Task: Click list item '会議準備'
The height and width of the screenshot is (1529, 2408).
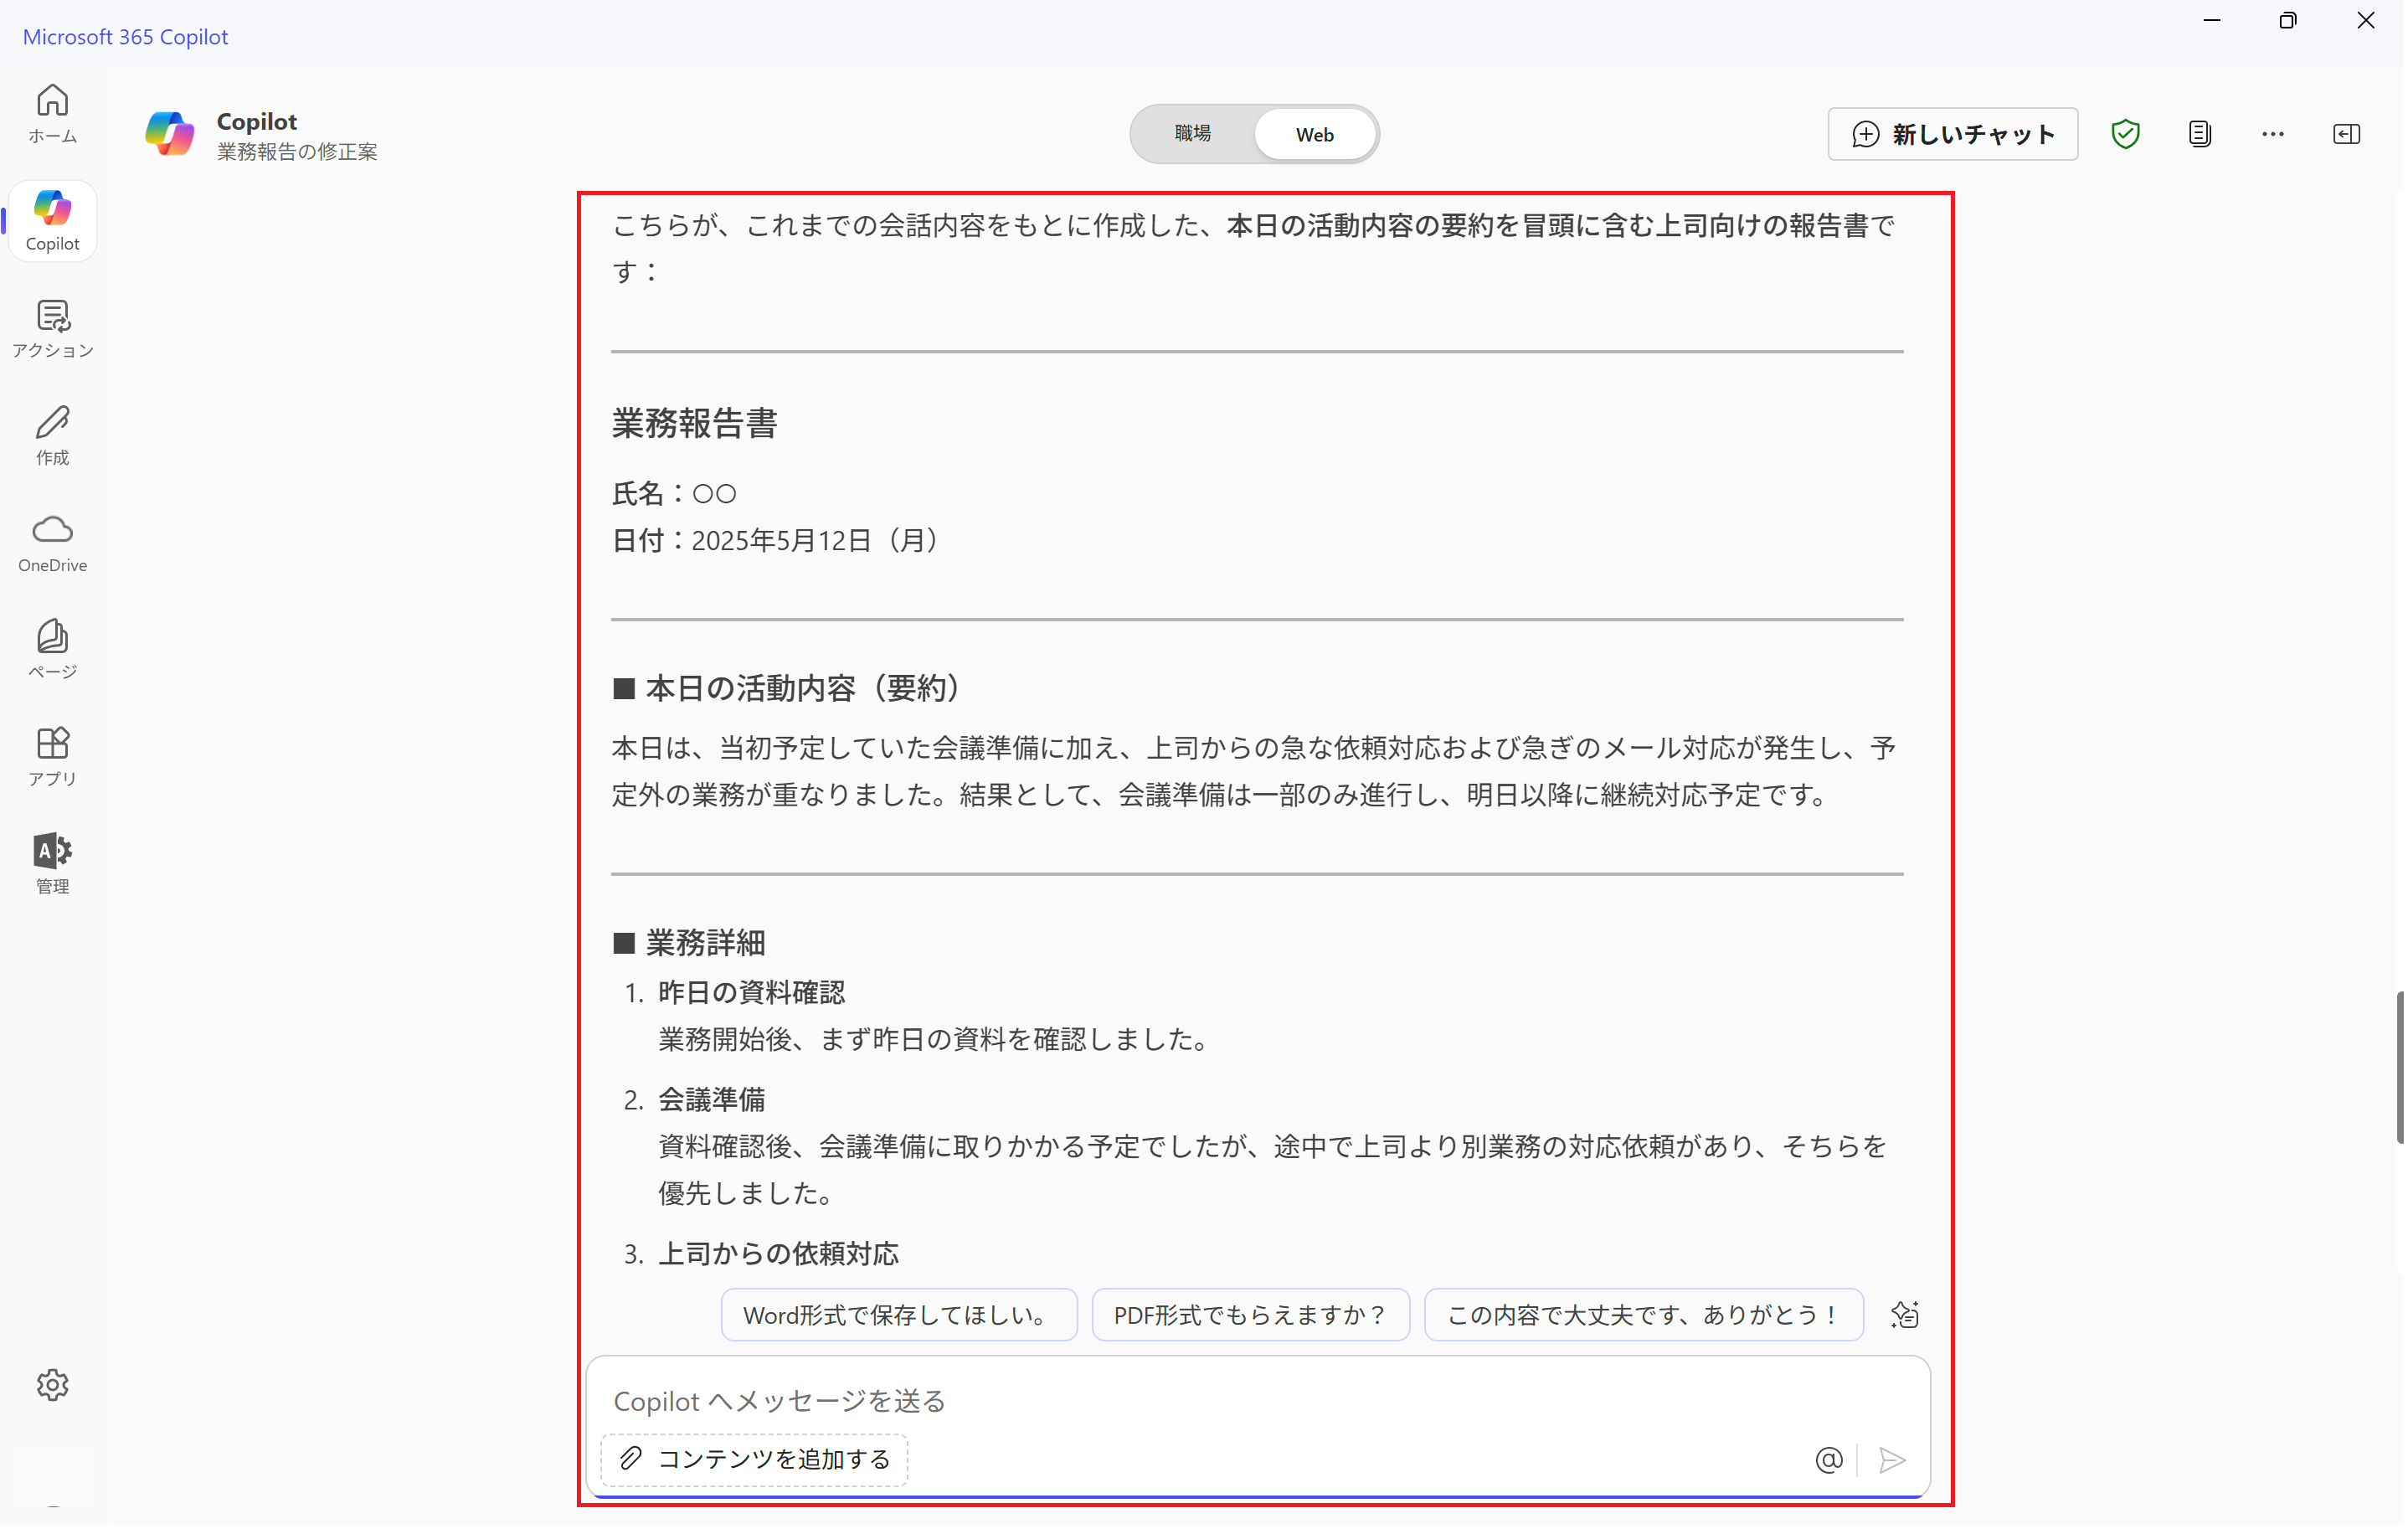Action: (x=713, y=1101)
